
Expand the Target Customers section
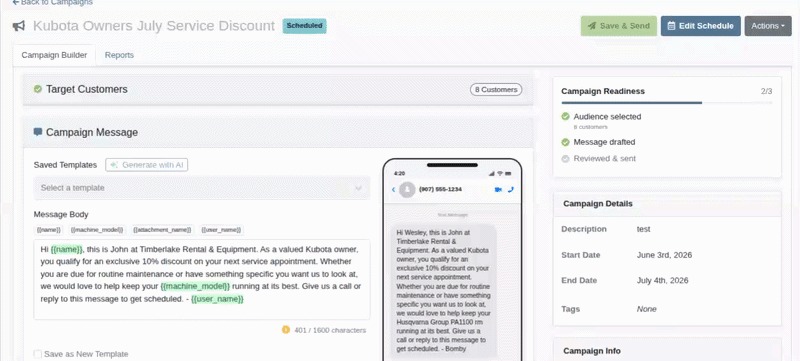tap(278, 90)
